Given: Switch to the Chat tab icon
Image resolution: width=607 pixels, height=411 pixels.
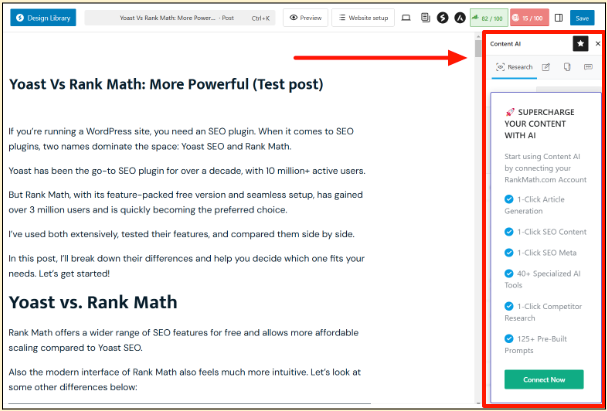Looking at the screenshot, I should point(588,67).
